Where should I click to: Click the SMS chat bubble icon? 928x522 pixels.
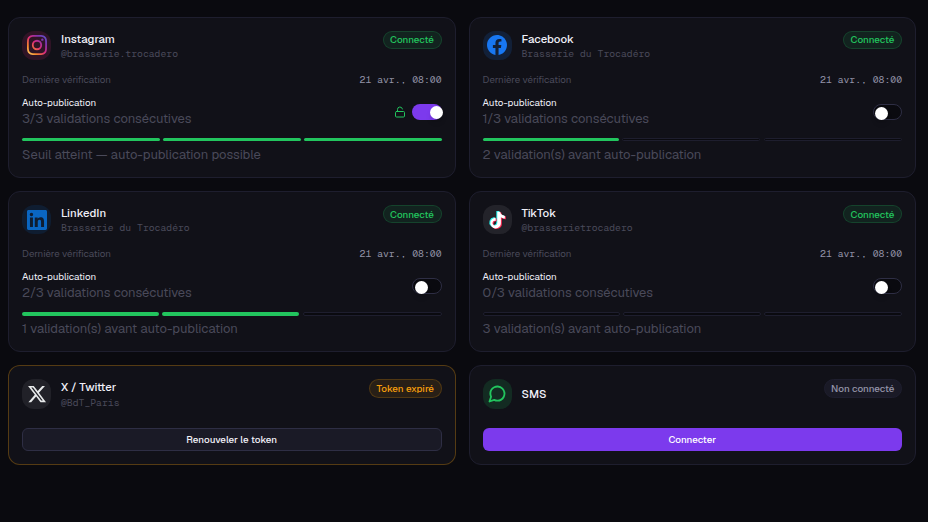[497, 394]
